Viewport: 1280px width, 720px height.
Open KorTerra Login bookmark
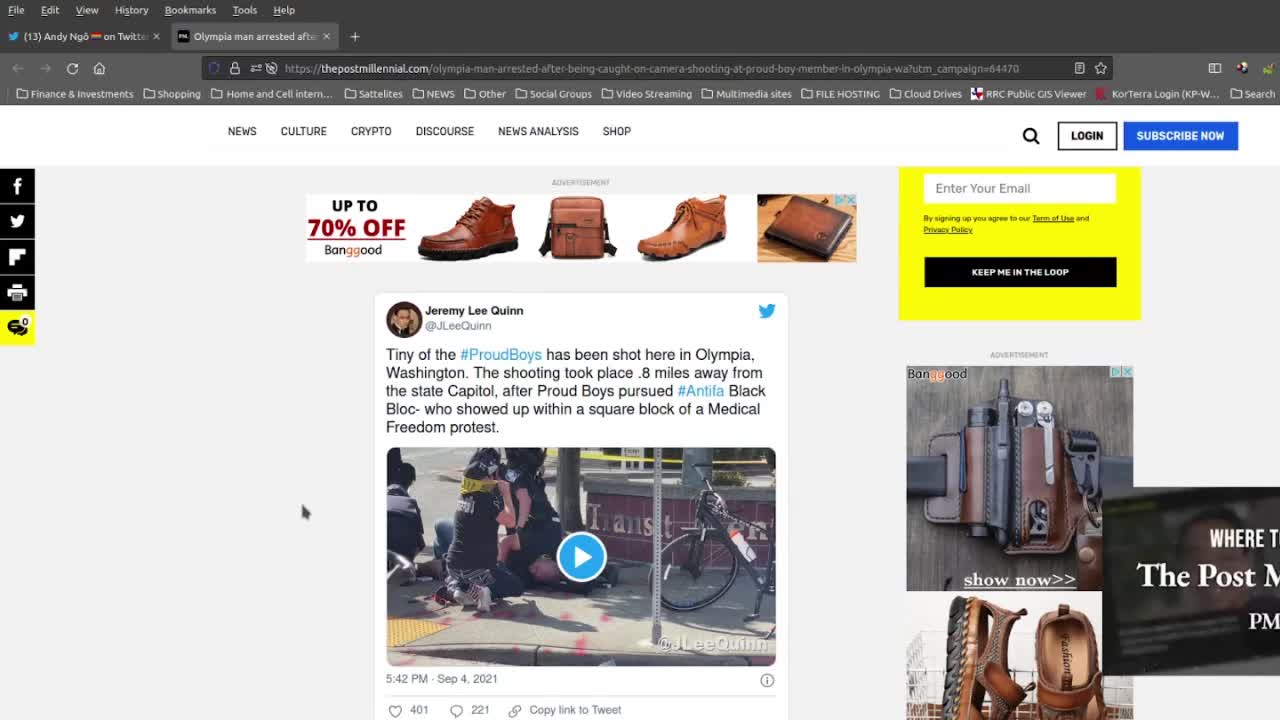pyautogui.click(x=1157, y=94)
